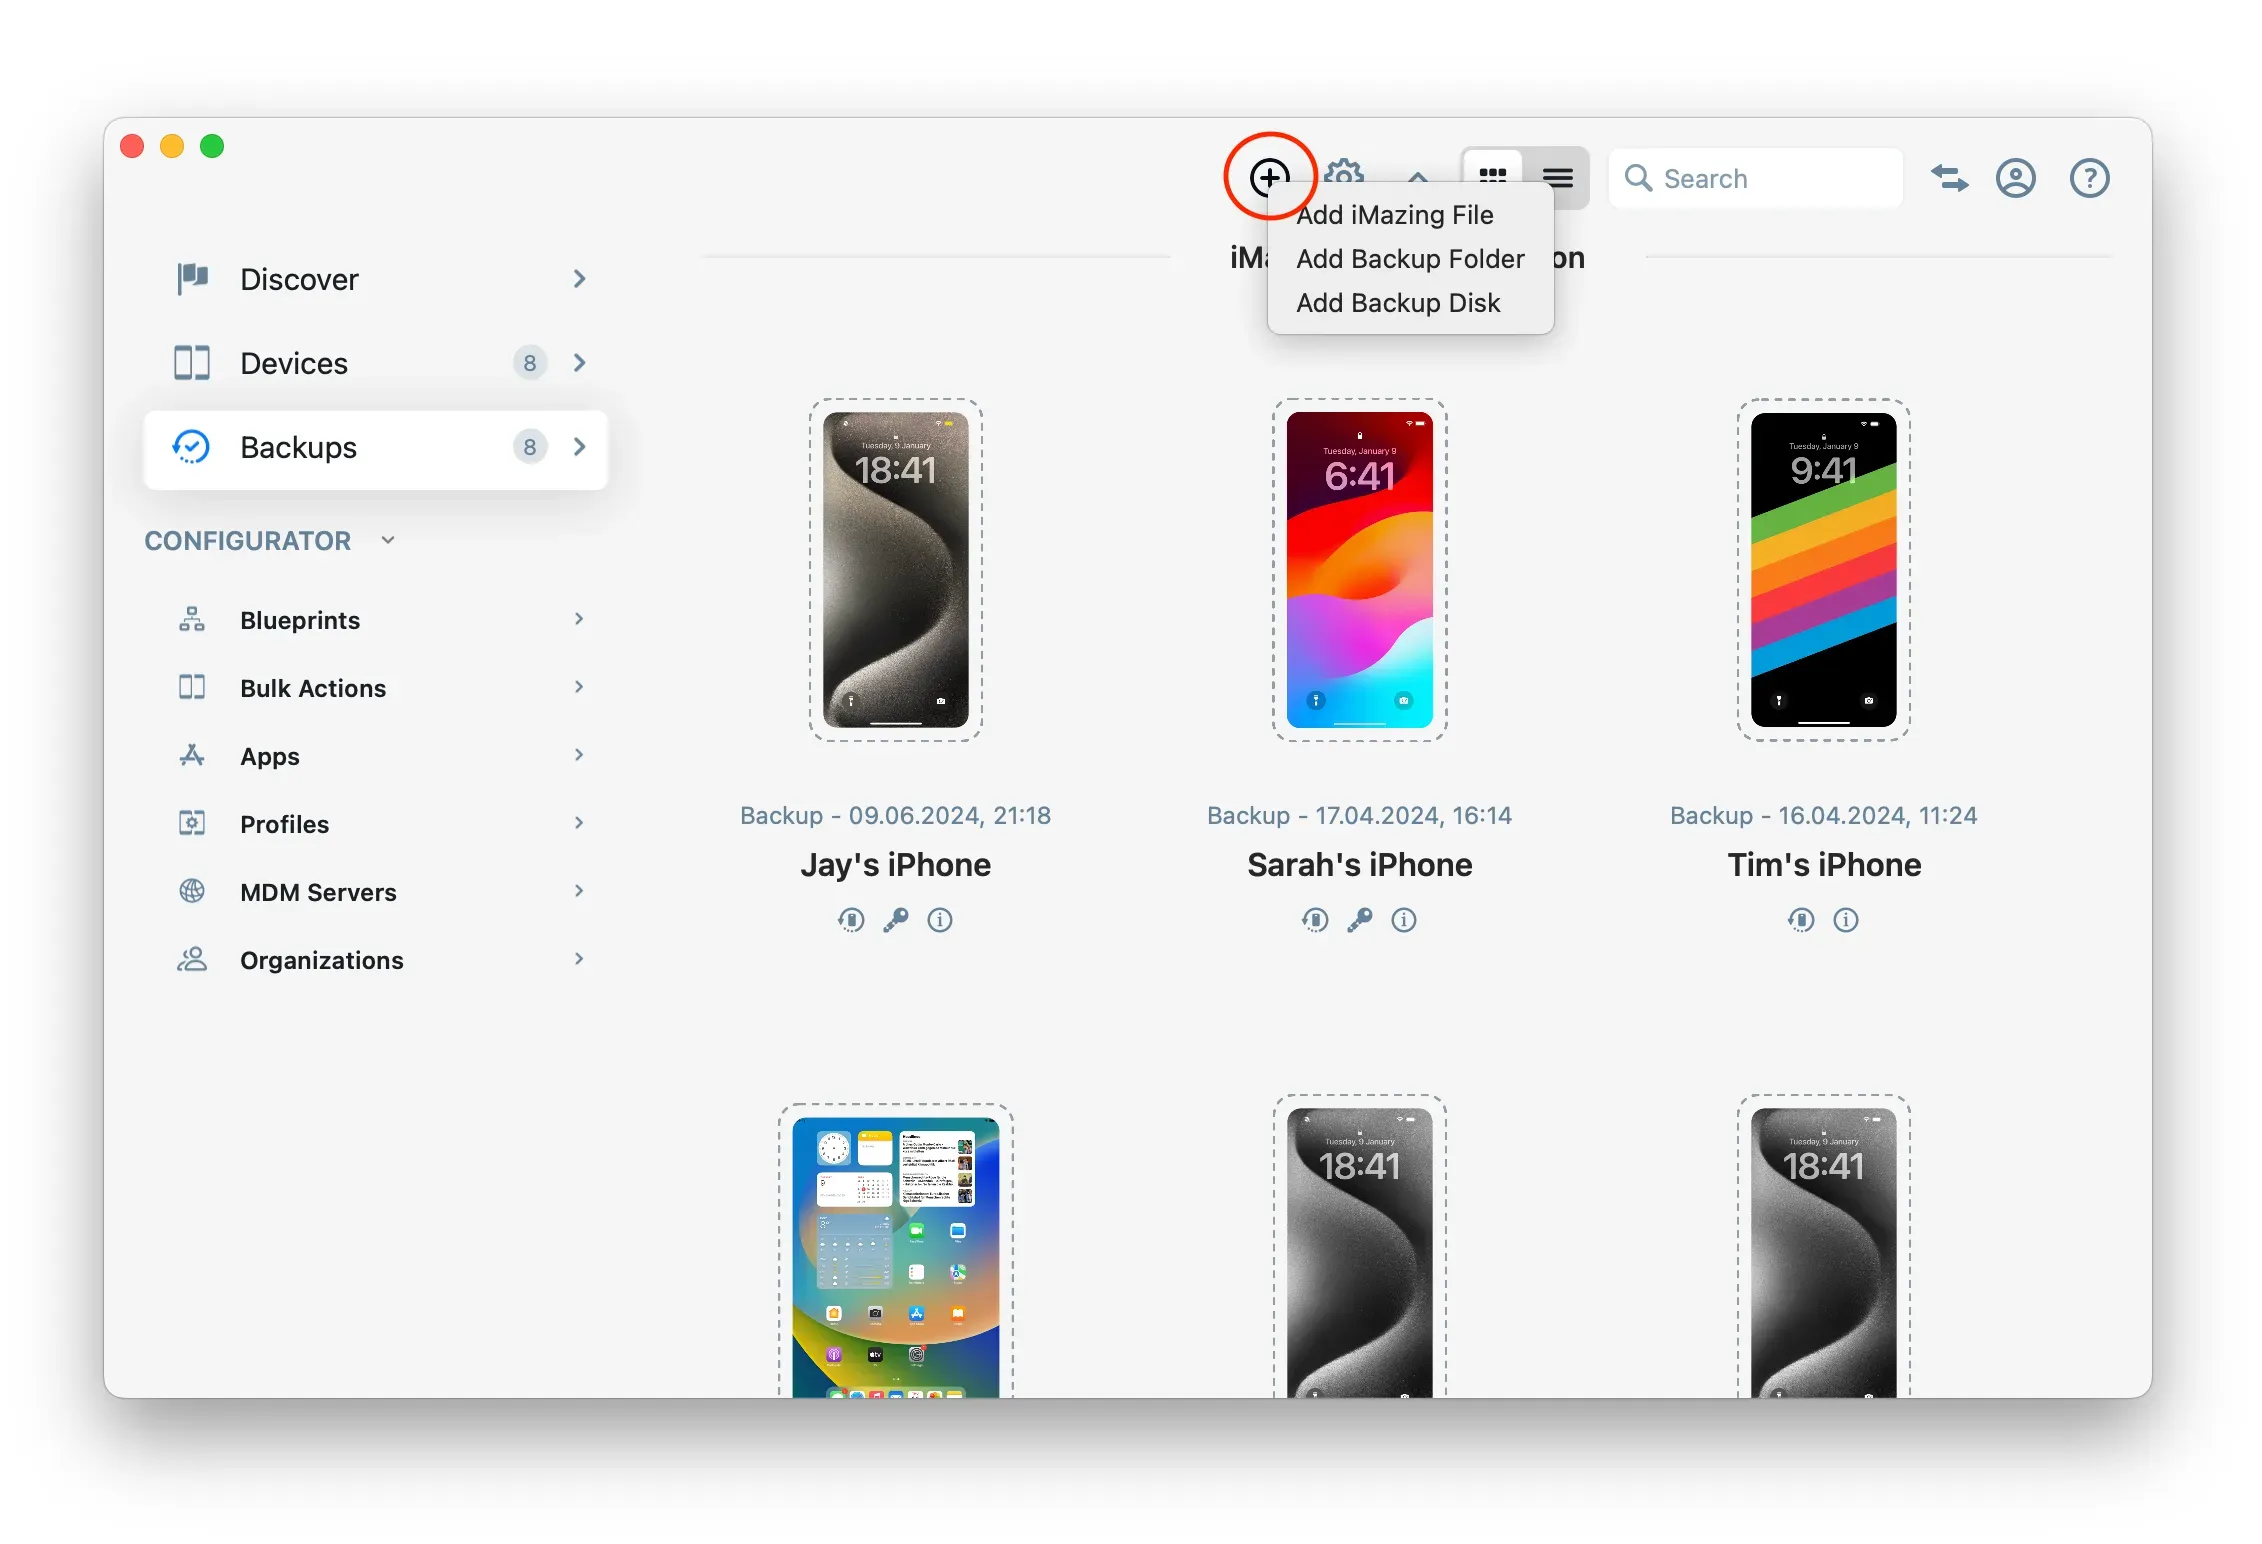This screenshot has height=1544, width=2262.
Task: Click the device transfer arrows icon
Action: click(1949, 178)
